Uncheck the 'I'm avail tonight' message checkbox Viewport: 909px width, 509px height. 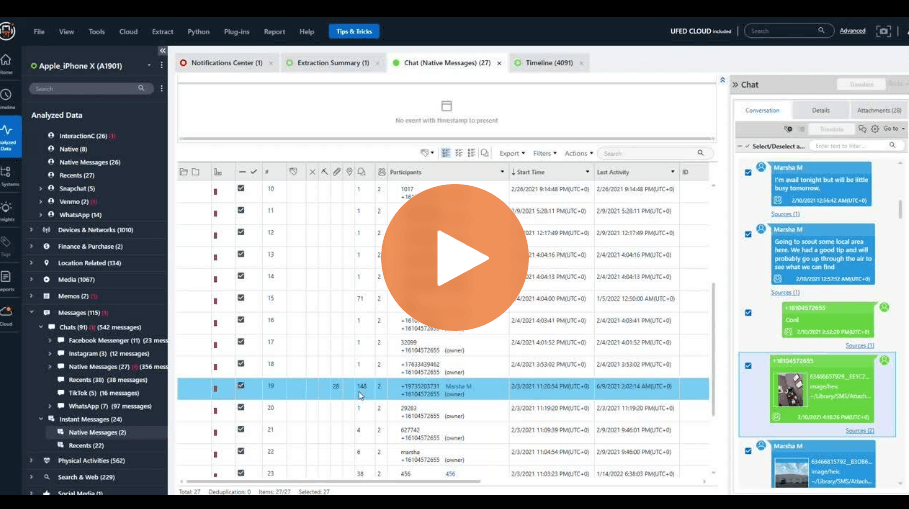[748, 173]
